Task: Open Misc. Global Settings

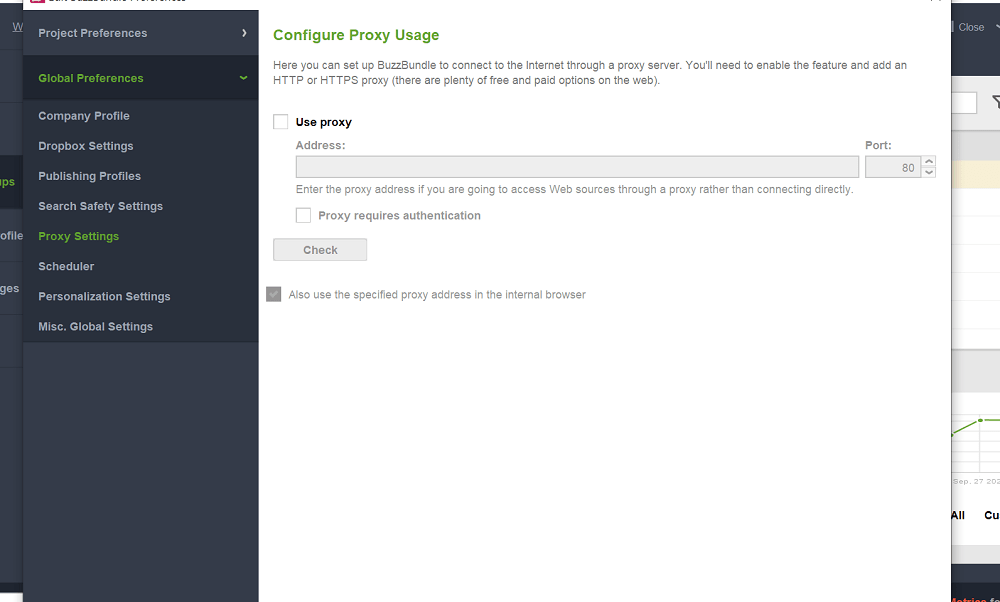Action: [96, 326]
